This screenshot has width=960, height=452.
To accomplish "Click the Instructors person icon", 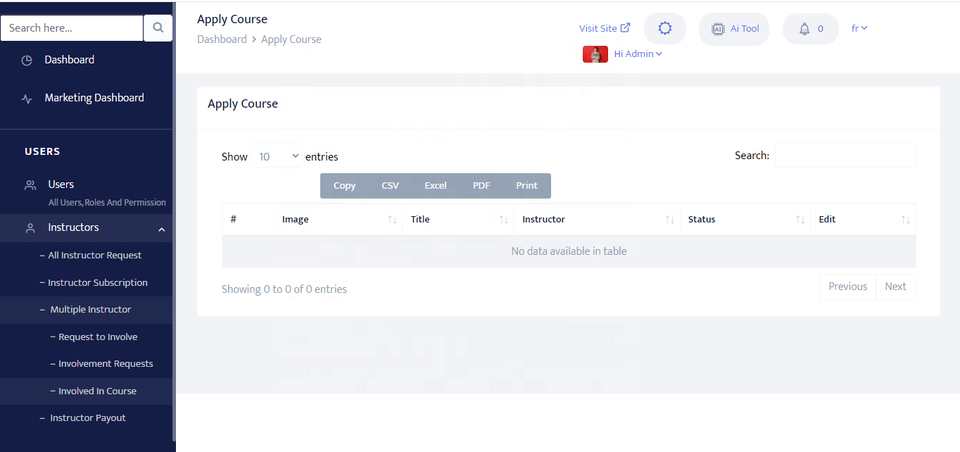I will tap(30, 228).
